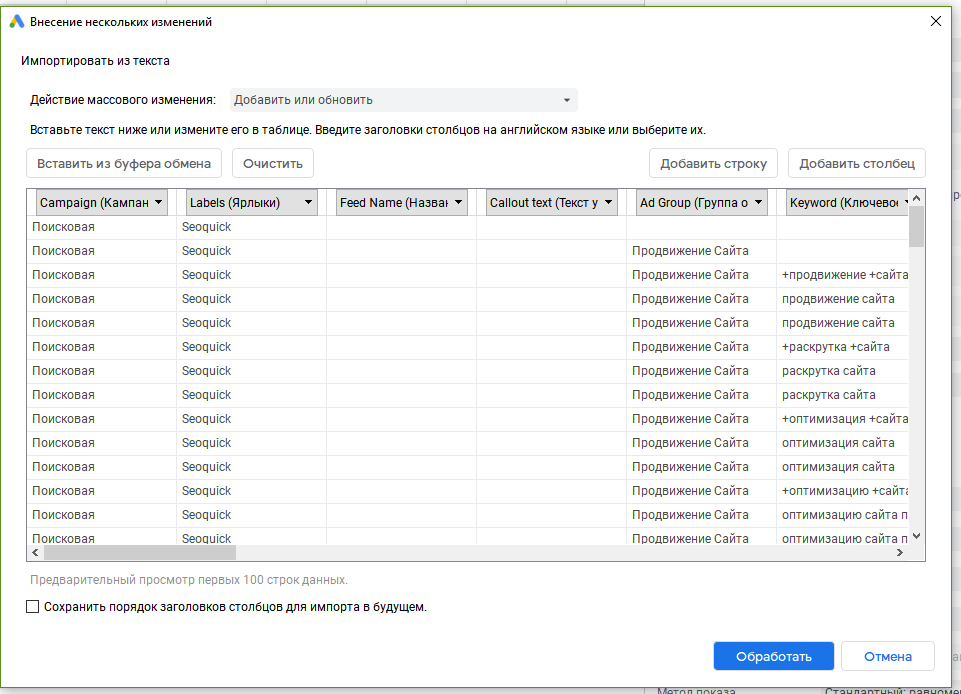Click the 'Очистить' button

click(x=273, y=164)
